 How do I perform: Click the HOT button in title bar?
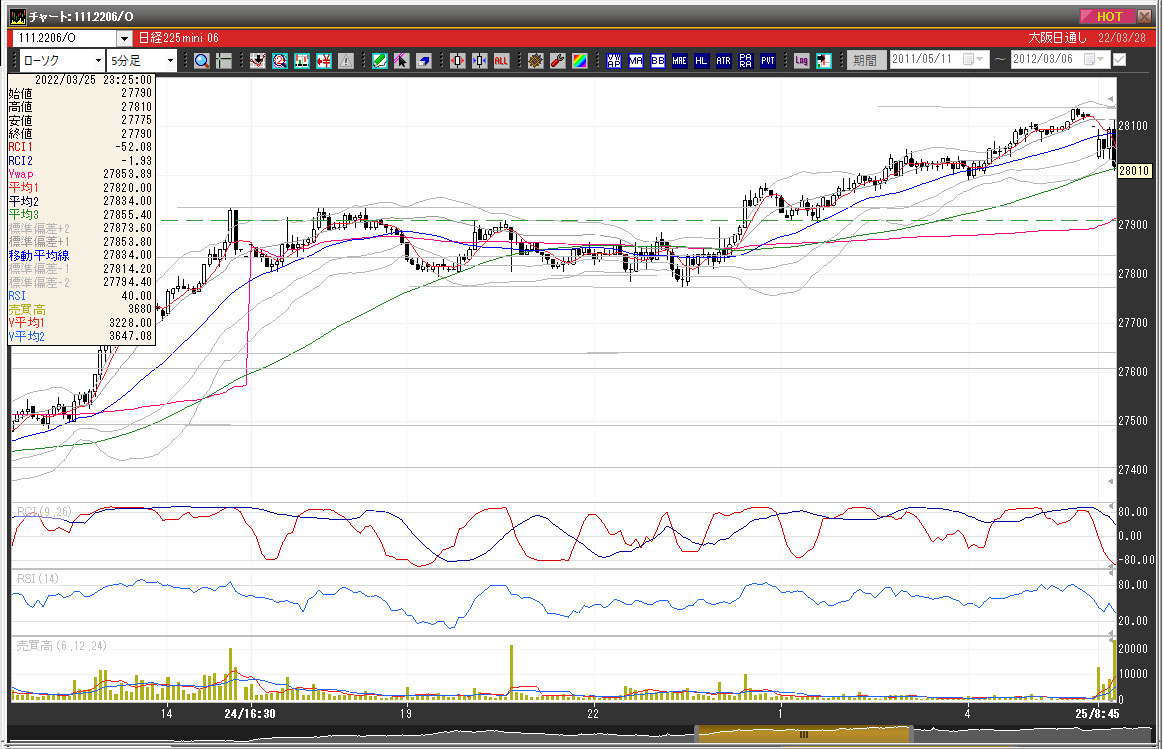click(1108, 16)
